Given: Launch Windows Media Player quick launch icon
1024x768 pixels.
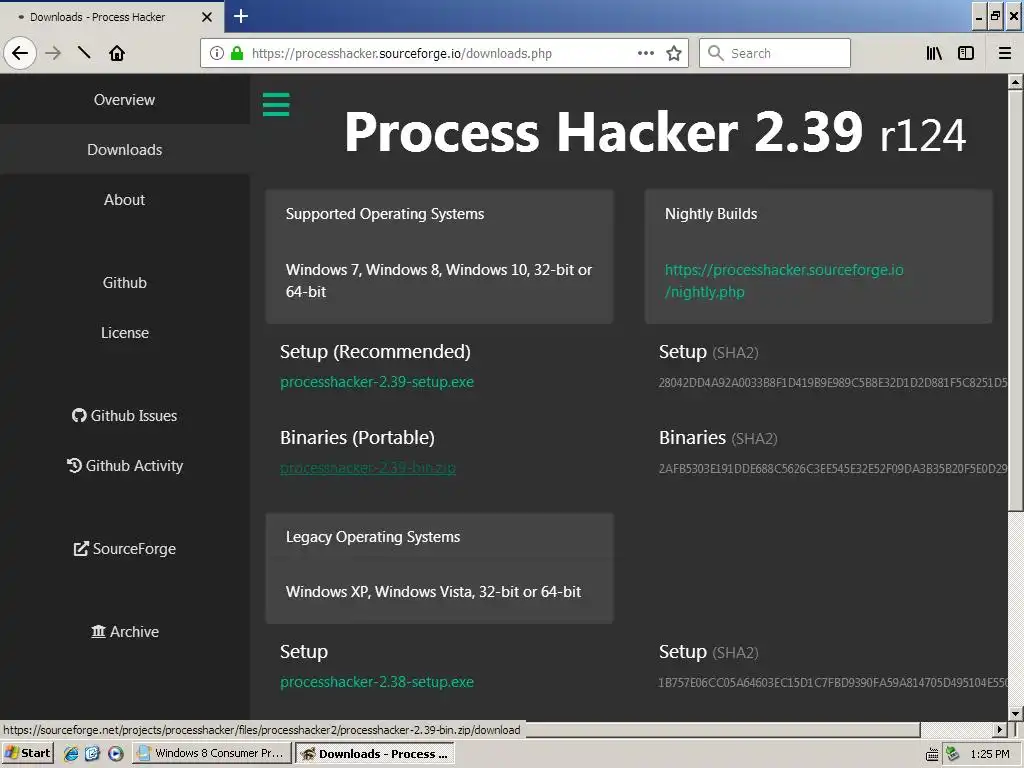Looking at the screenshot, I should pos(116,753).
